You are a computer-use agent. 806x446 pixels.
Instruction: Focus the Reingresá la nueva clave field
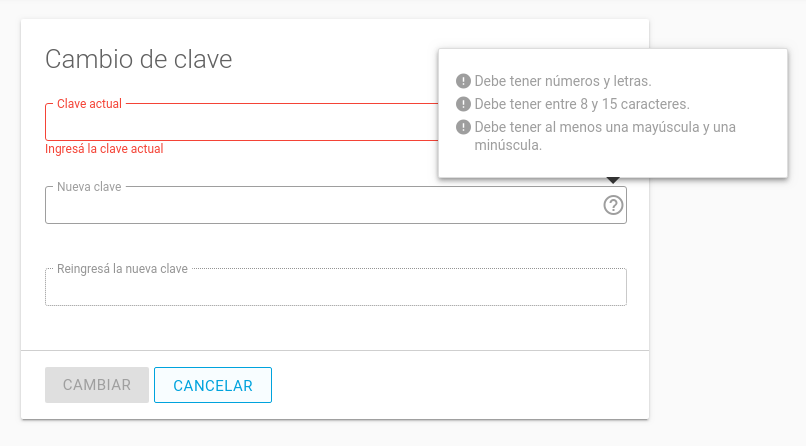click(x=335, y=288)
